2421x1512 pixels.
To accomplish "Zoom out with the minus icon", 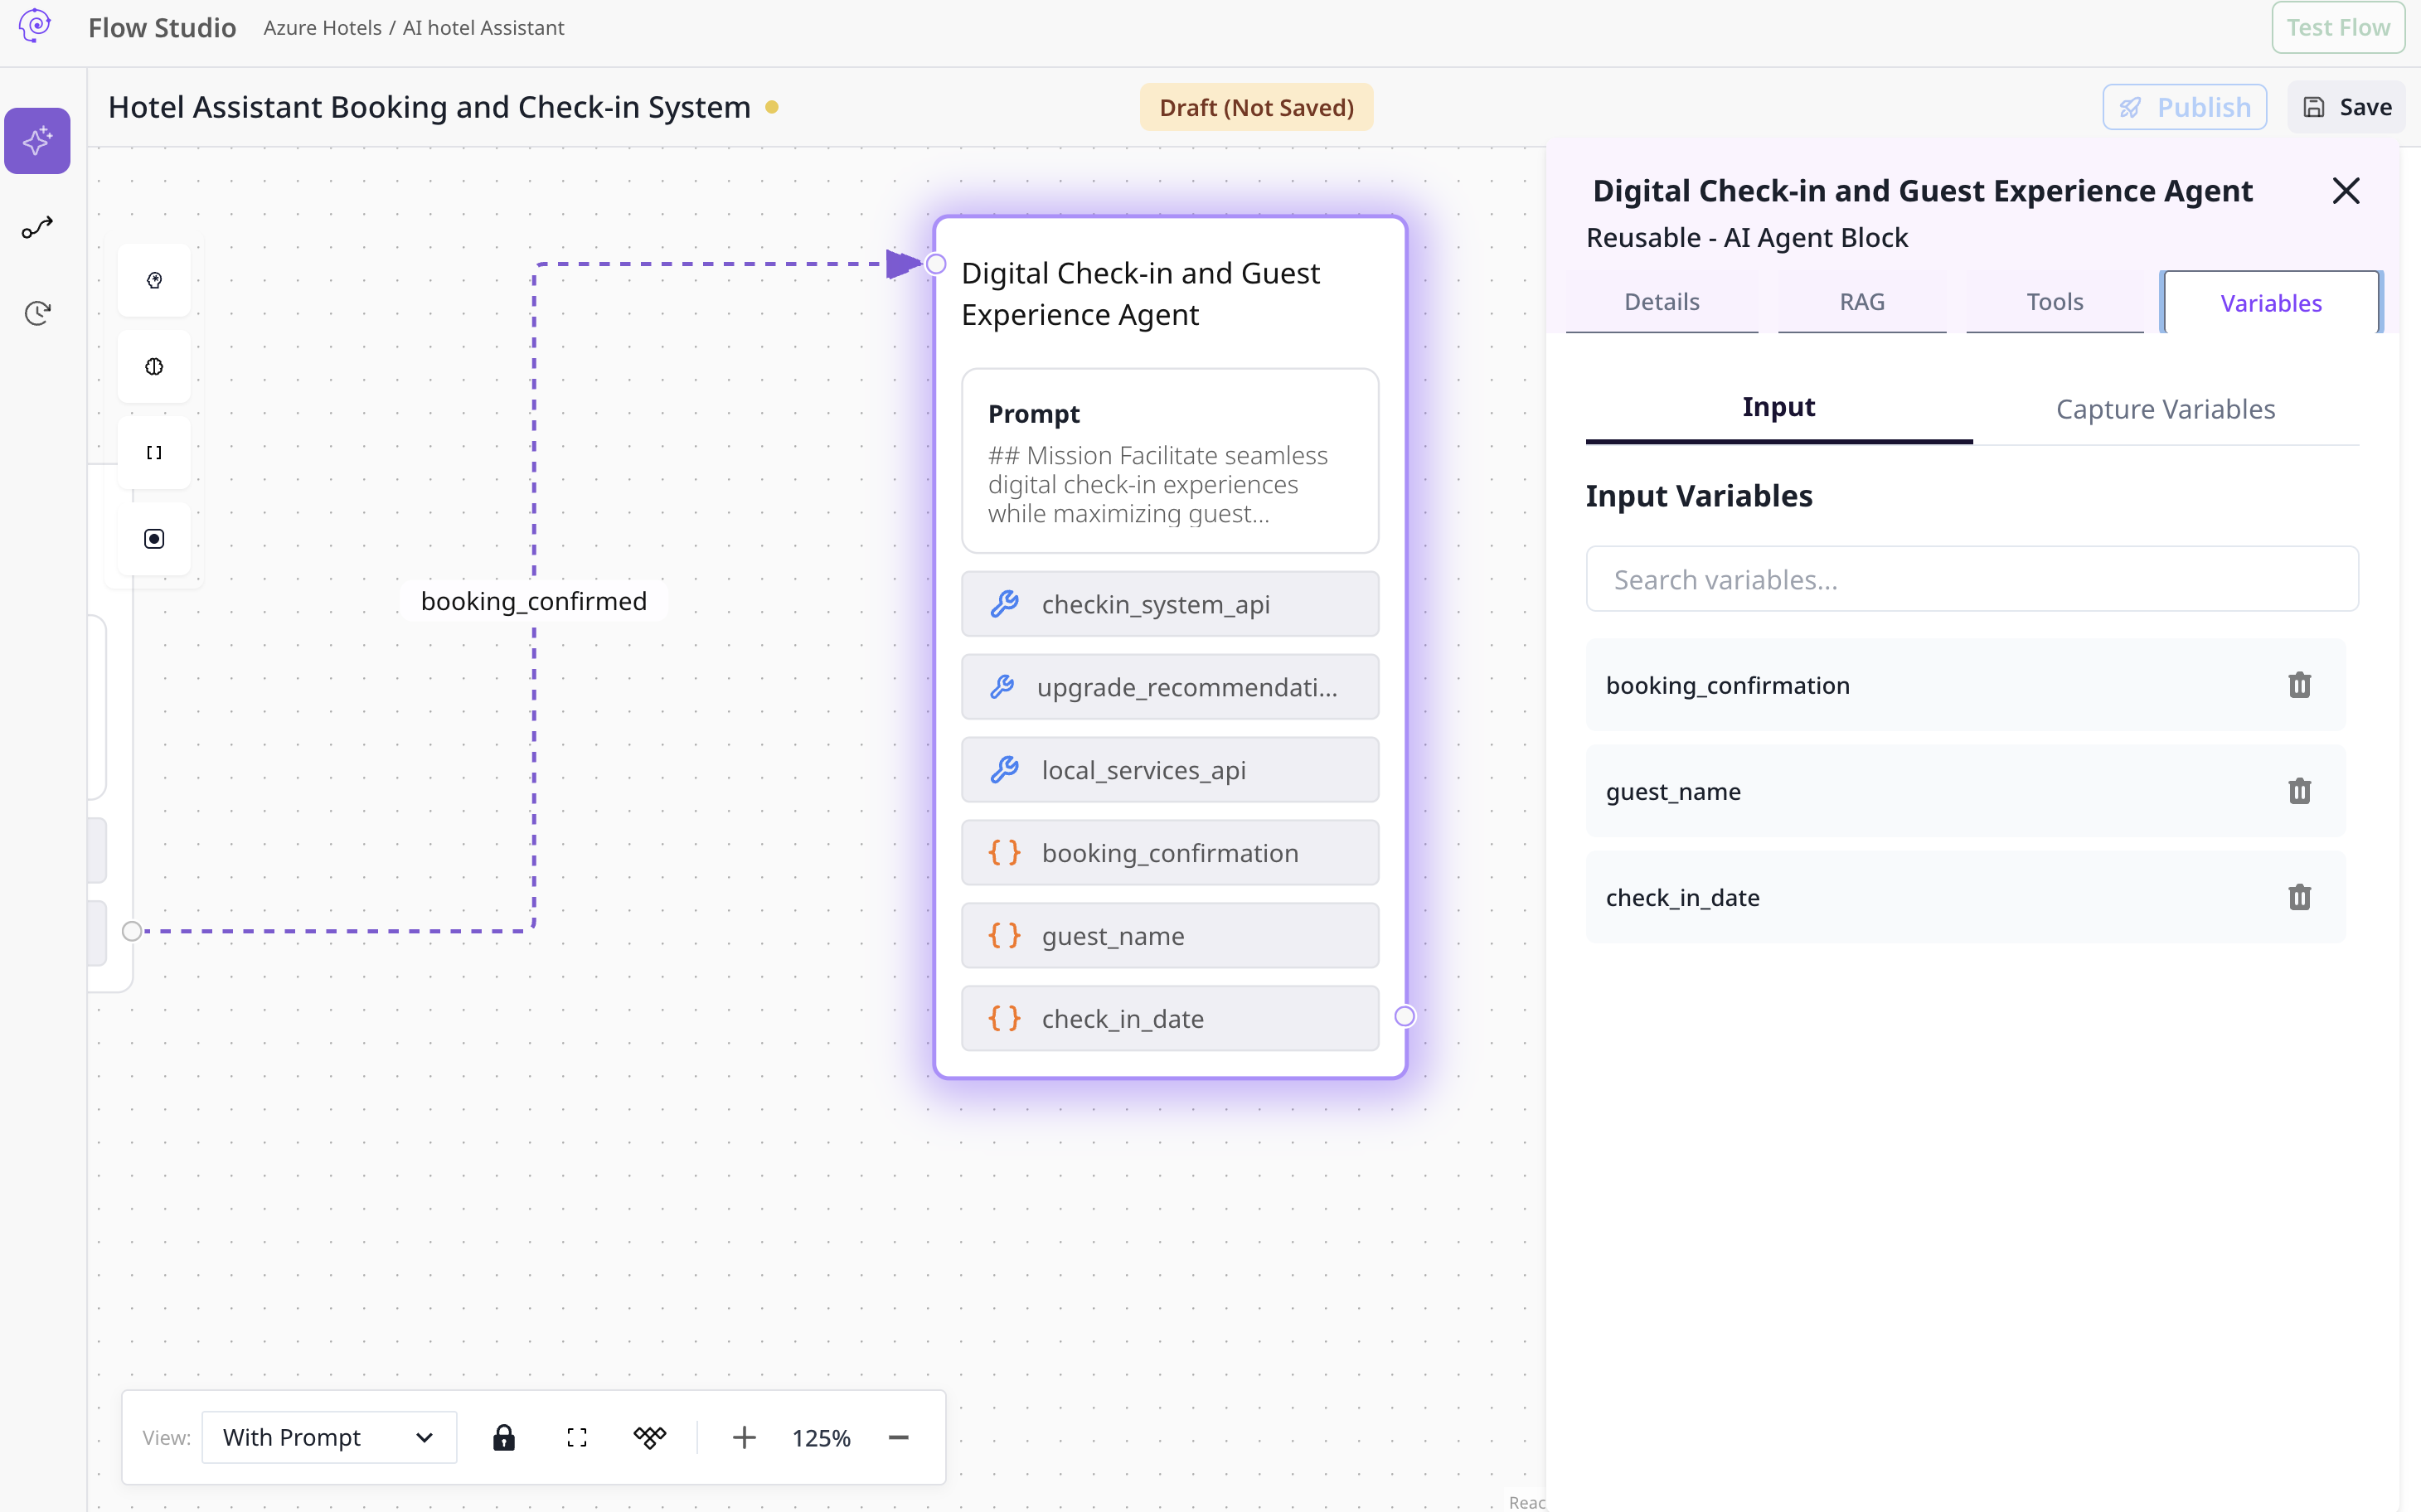I will (x=898, y=1437).
